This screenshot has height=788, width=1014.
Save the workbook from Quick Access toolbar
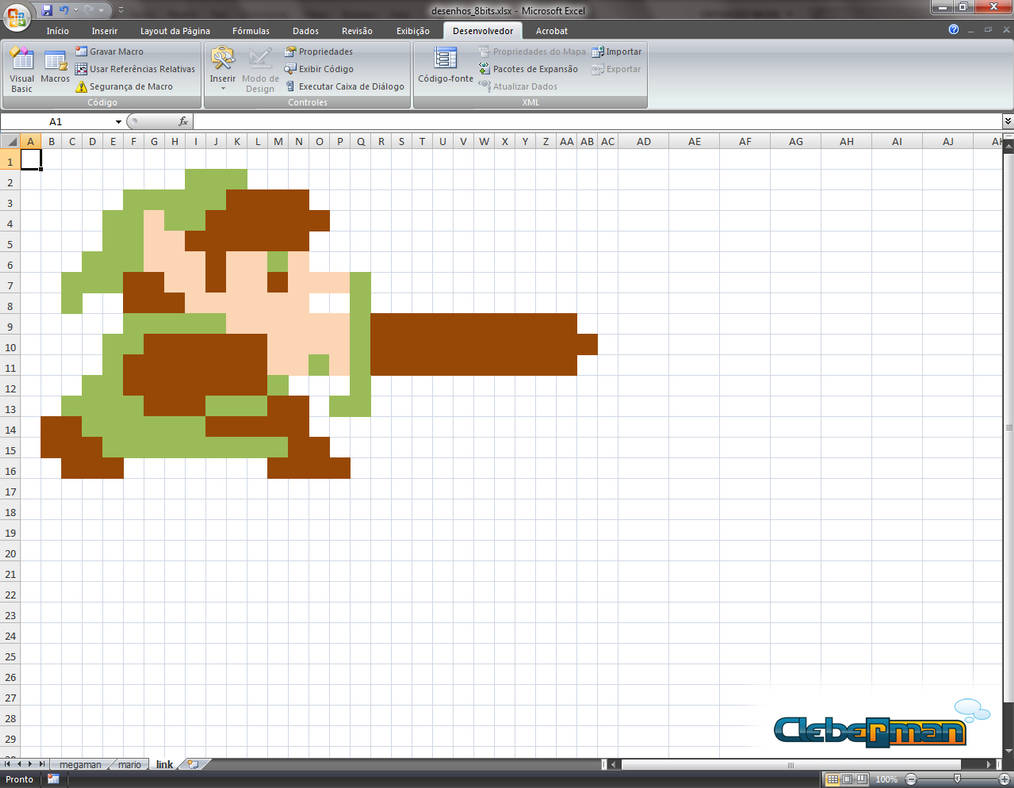tap(47, 10)
